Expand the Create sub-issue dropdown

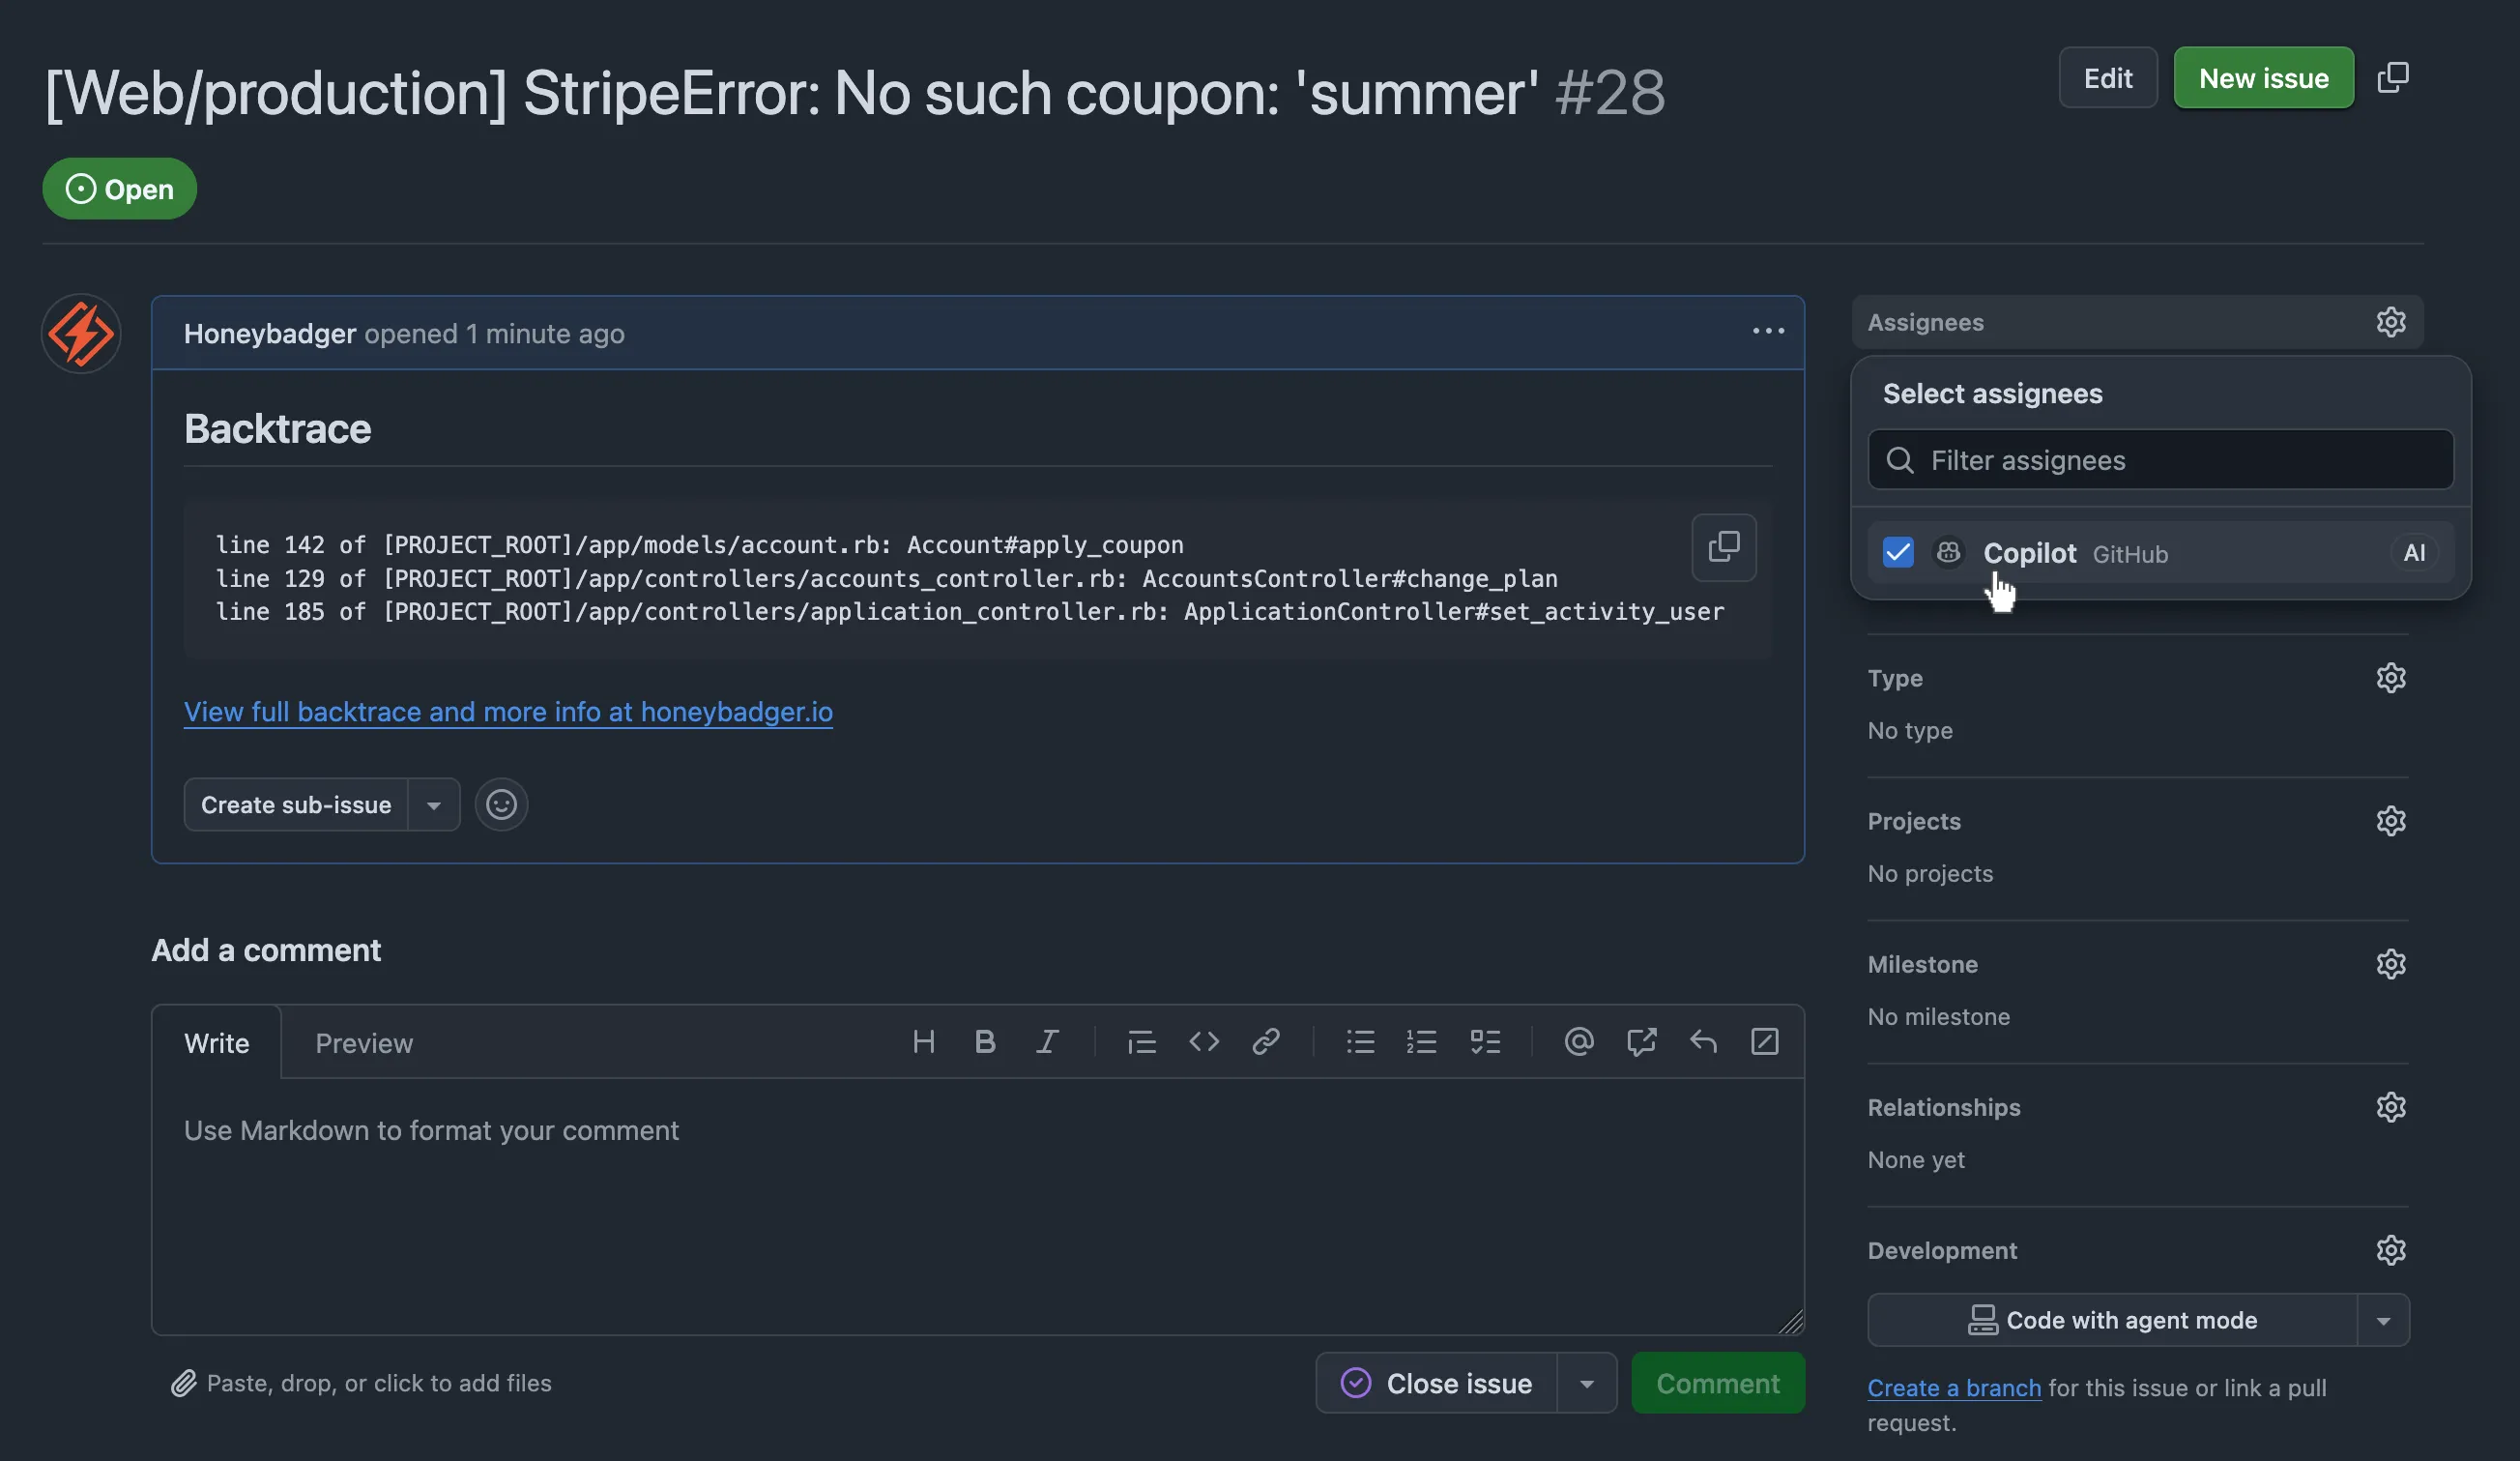point(433,804)
